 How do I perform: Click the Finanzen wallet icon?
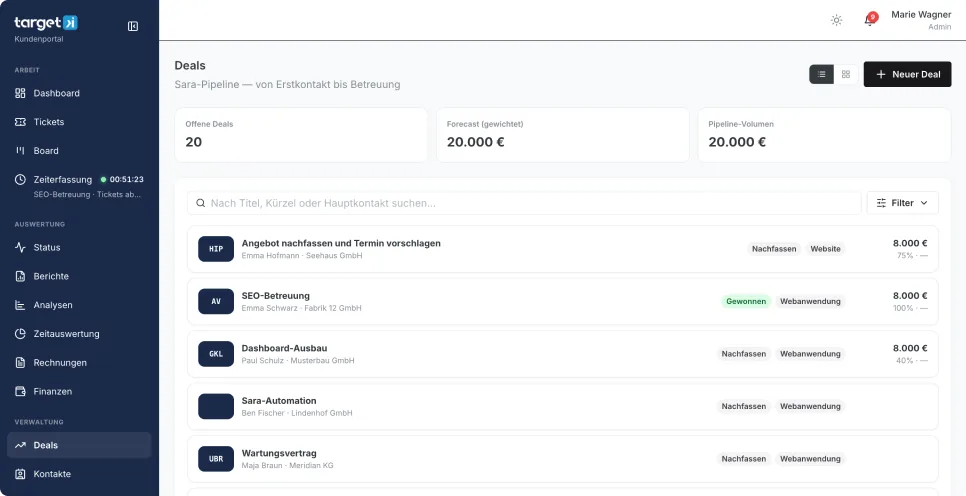pos(20,391)
